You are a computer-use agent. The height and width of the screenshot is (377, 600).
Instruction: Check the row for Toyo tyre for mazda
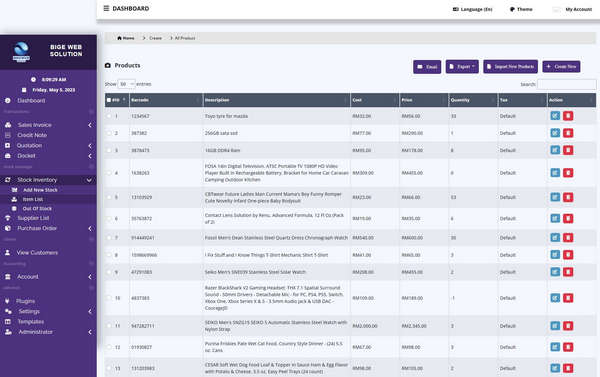(x=109, y=116)
